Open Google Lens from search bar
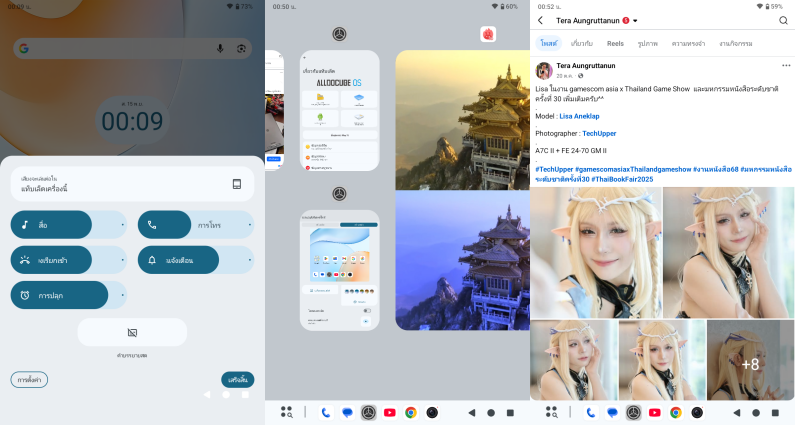Screen dimensions: 795x425 coord(241,48)
